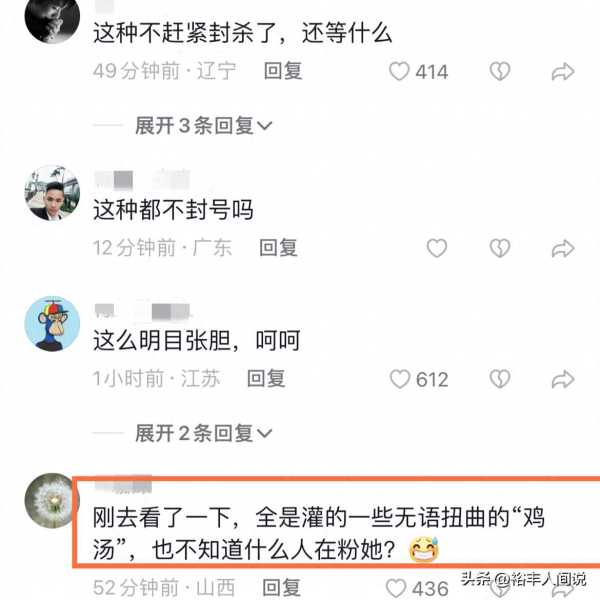600x600 pixels.
Task: Like the 封杀 comment with 414 likes
Action: (x=399, y=71)
